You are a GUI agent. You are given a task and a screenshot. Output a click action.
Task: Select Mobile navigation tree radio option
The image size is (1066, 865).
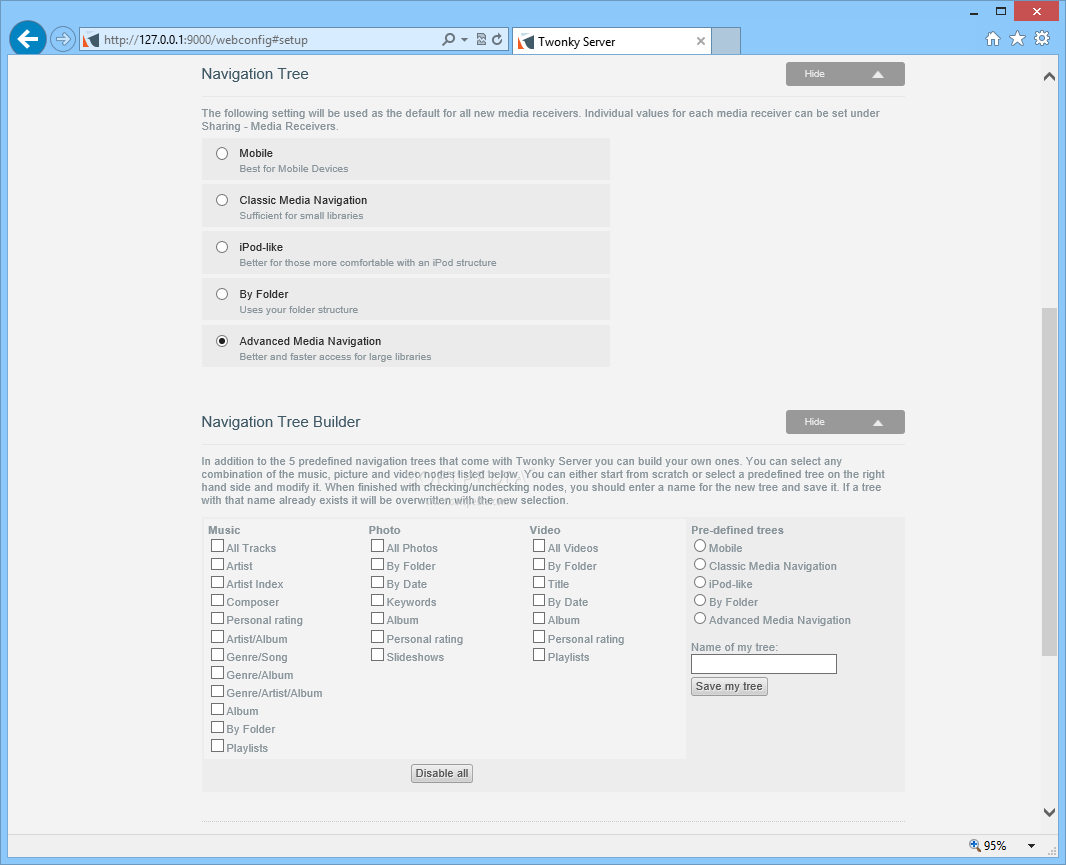pos(222,154)
